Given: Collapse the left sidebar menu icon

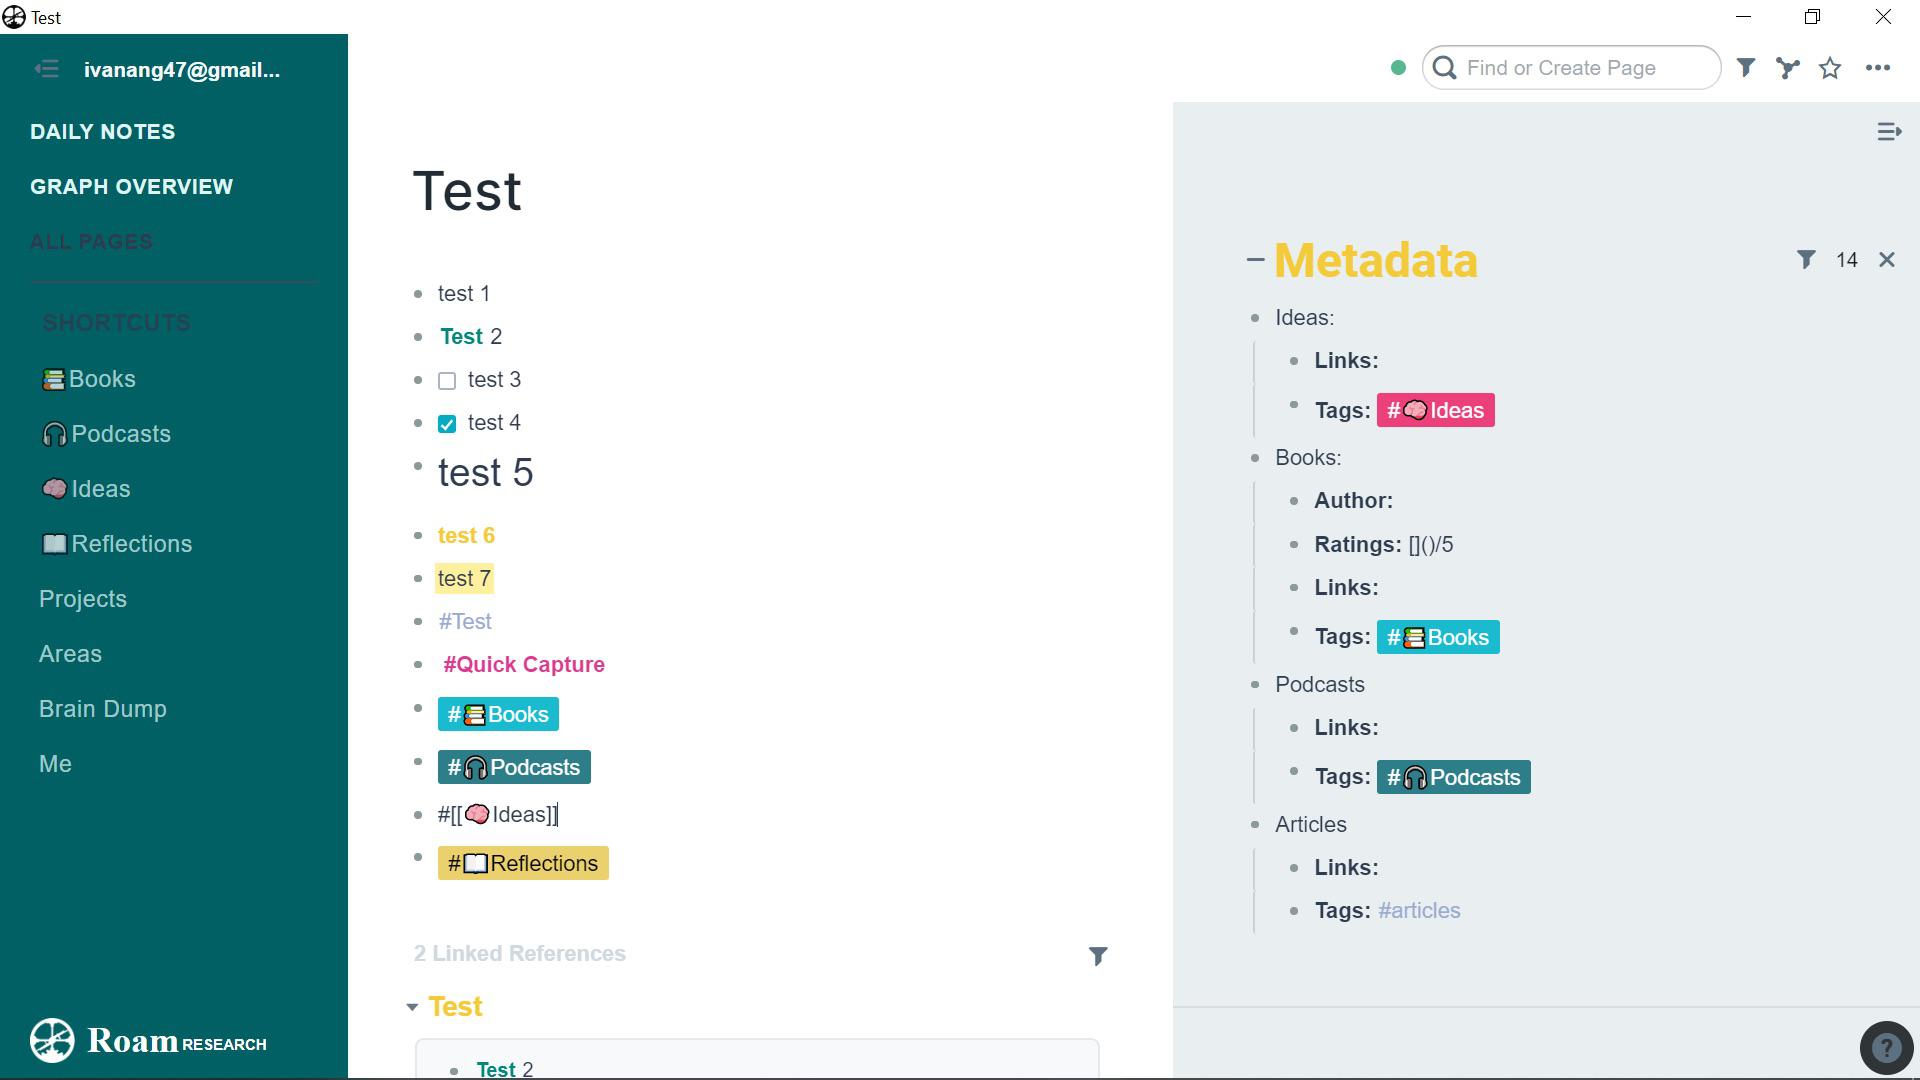Looking at the screenshot, I should click(46, 69).
